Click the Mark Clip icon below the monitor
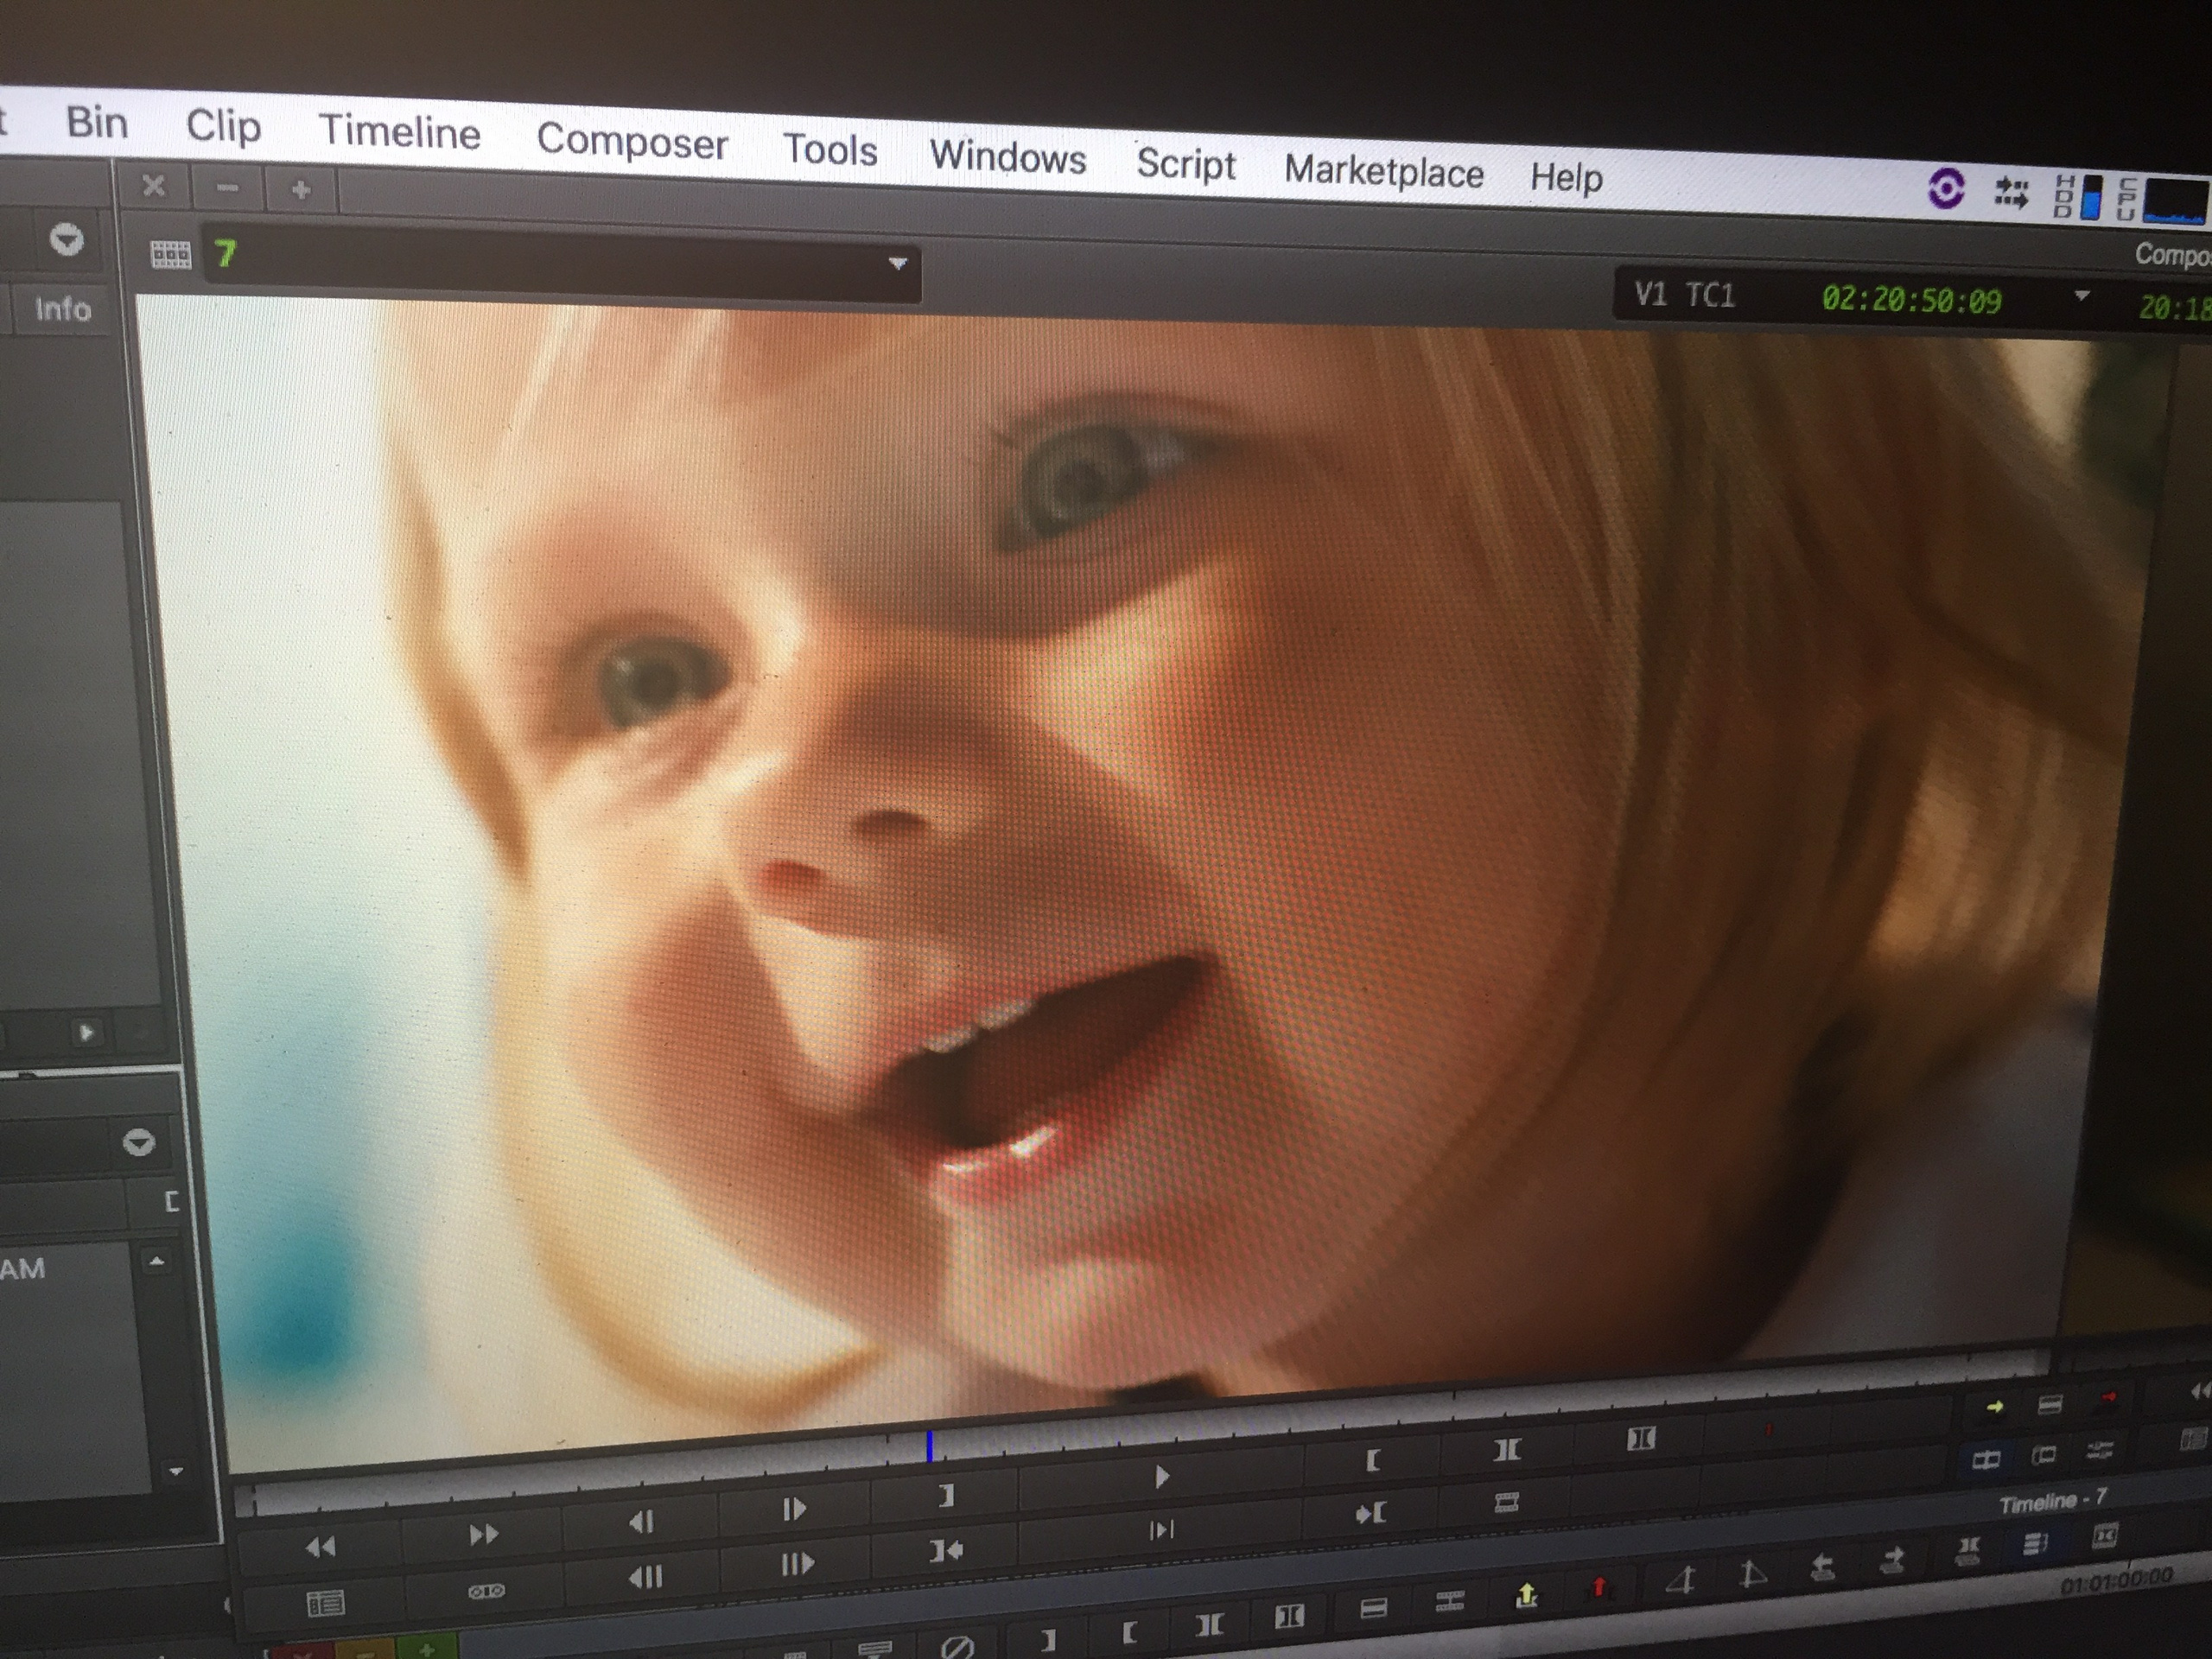 [1506, 1450]
